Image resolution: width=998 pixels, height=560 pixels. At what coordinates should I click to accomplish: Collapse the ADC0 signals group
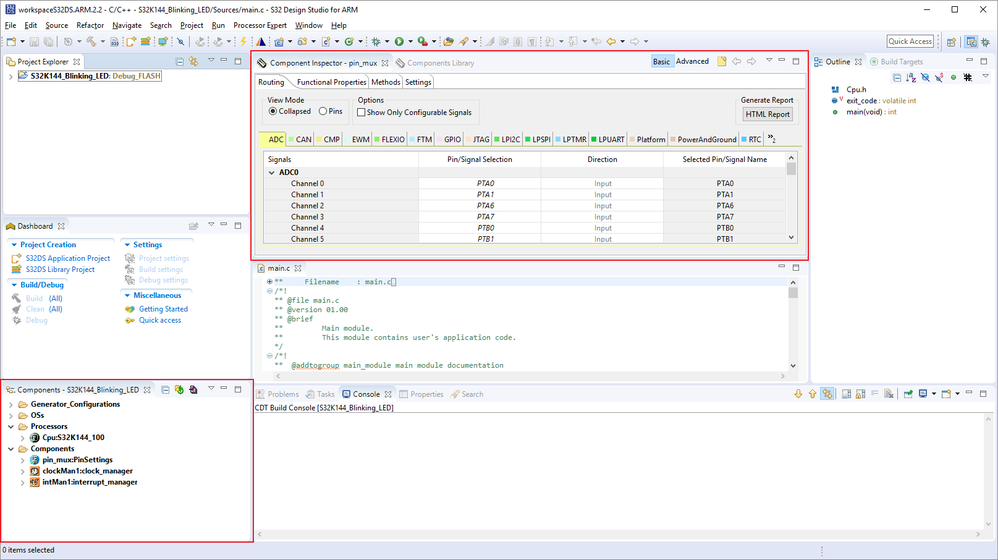coord(271,173)
